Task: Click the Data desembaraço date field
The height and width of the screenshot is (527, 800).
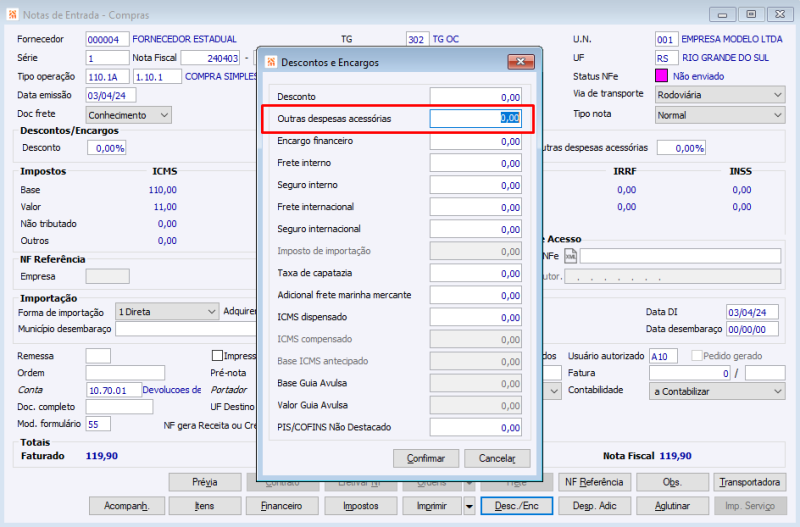Action: pos(753,329)
